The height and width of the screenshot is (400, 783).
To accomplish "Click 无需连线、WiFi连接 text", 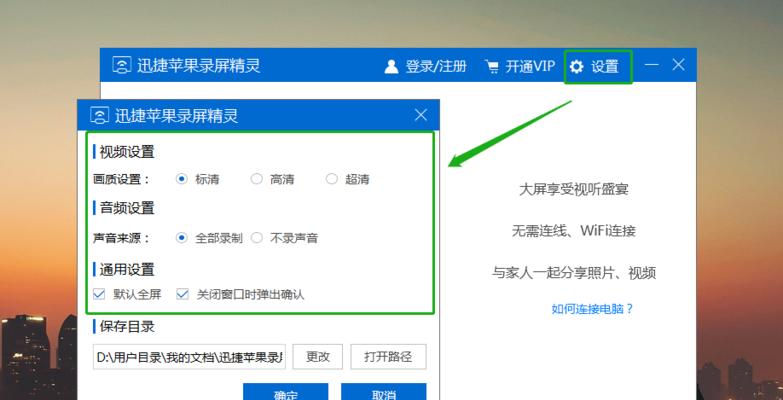I will point(573,231).
